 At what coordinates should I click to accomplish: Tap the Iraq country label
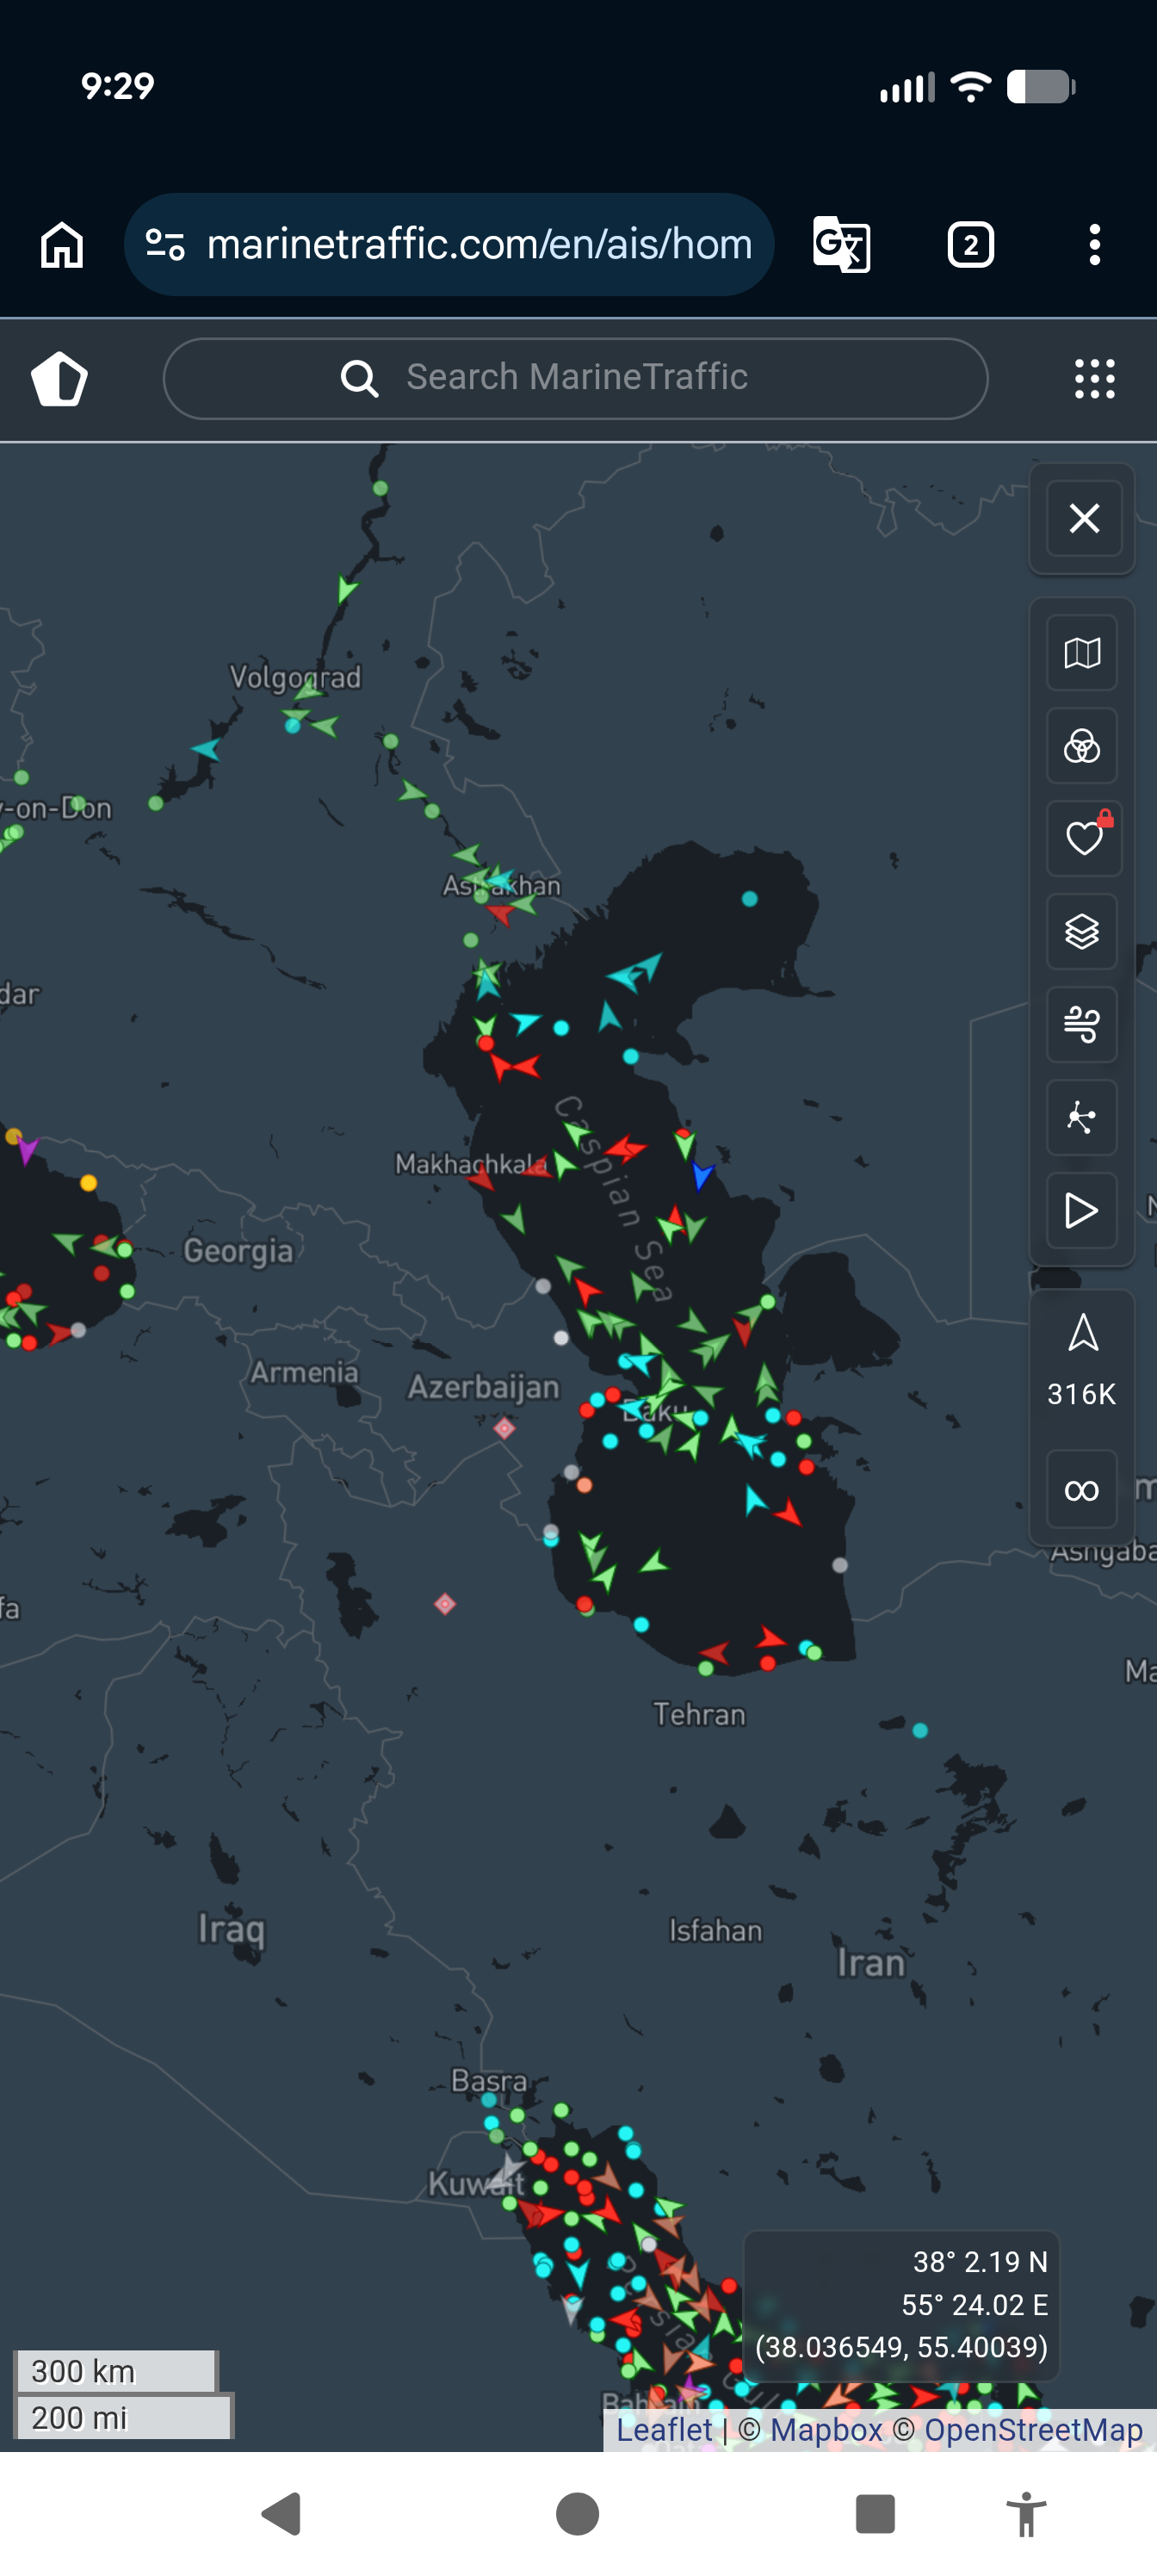point(231,1929)
